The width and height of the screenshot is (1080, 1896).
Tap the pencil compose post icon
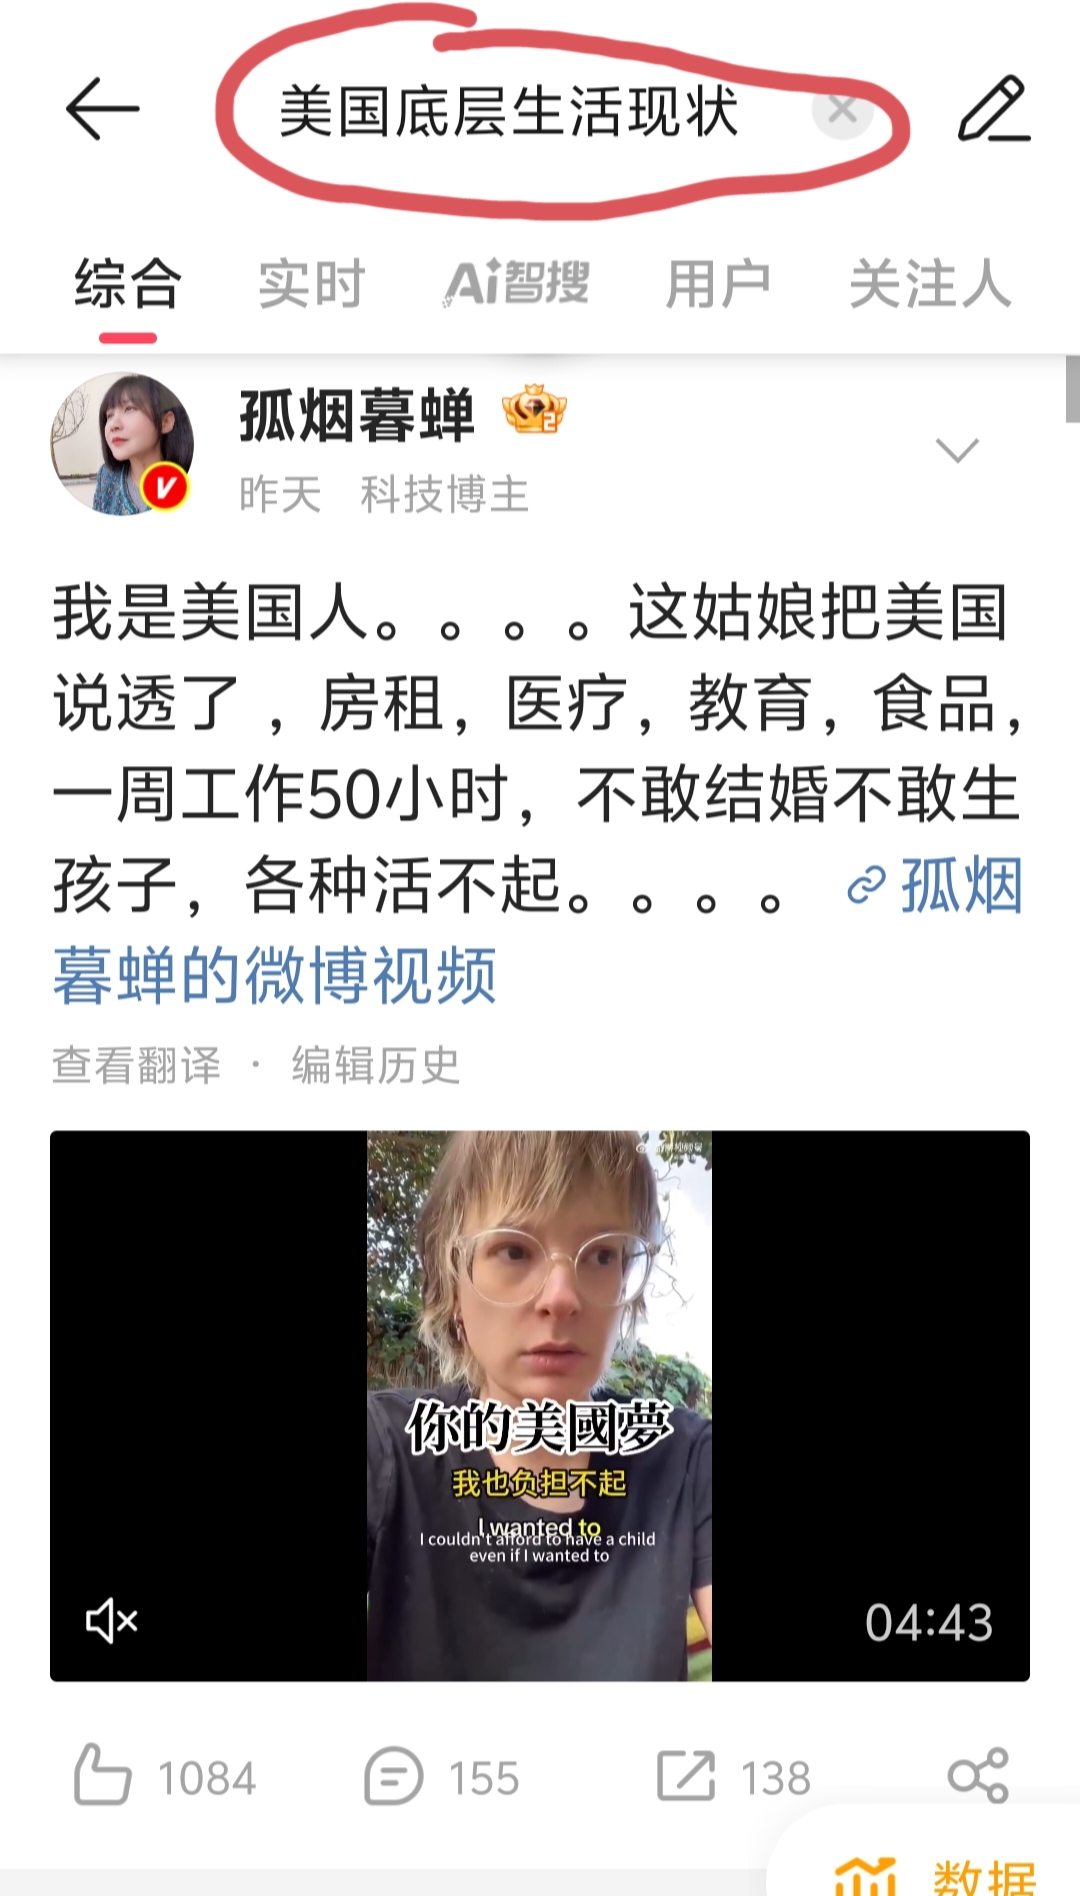coord(994,108)
